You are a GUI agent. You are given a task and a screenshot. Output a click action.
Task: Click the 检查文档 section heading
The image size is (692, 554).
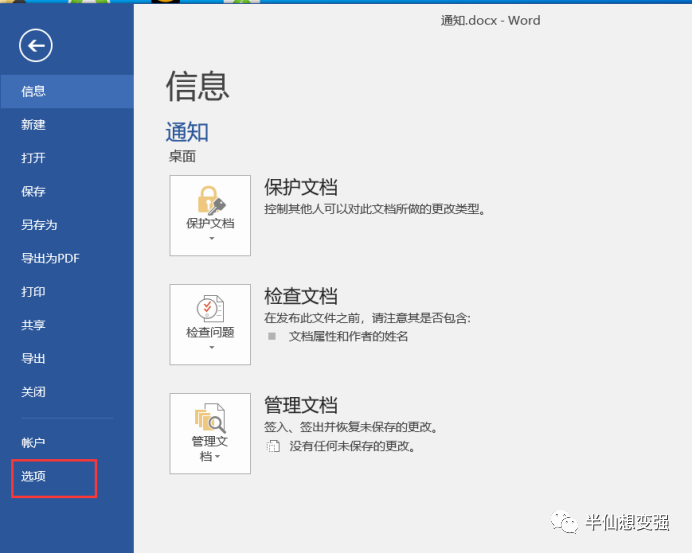point(301,296)
